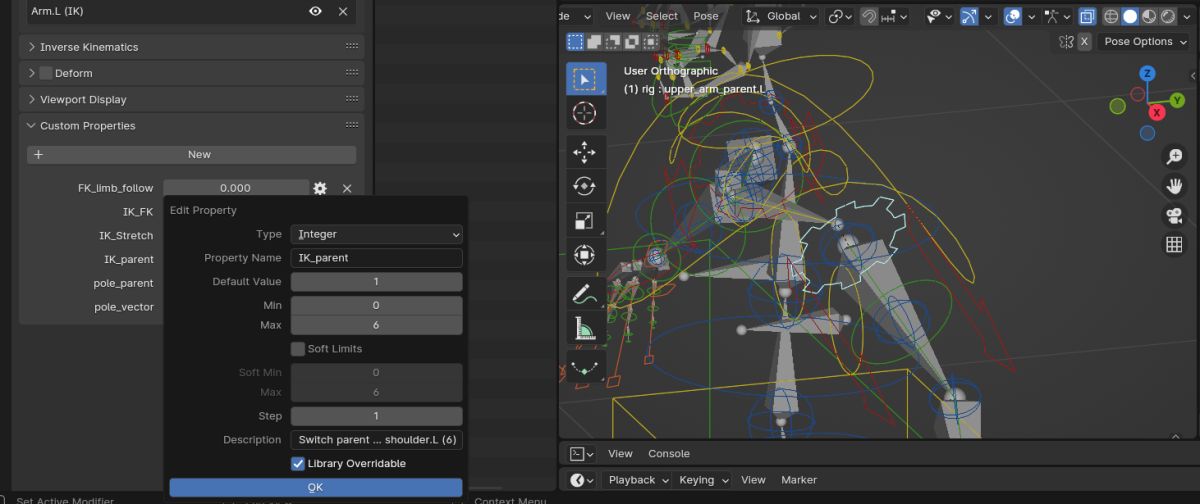Click the FK_limb_follow value slider

236,188
